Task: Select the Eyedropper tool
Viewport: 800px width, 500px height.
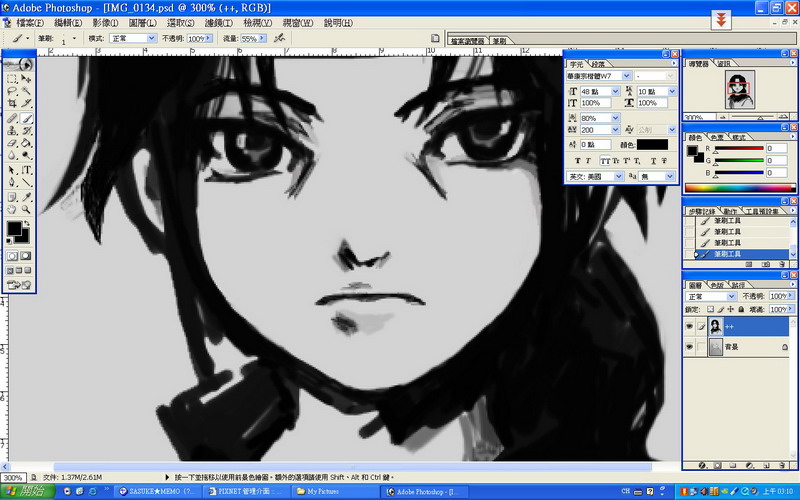Action: tap(26, 197)
